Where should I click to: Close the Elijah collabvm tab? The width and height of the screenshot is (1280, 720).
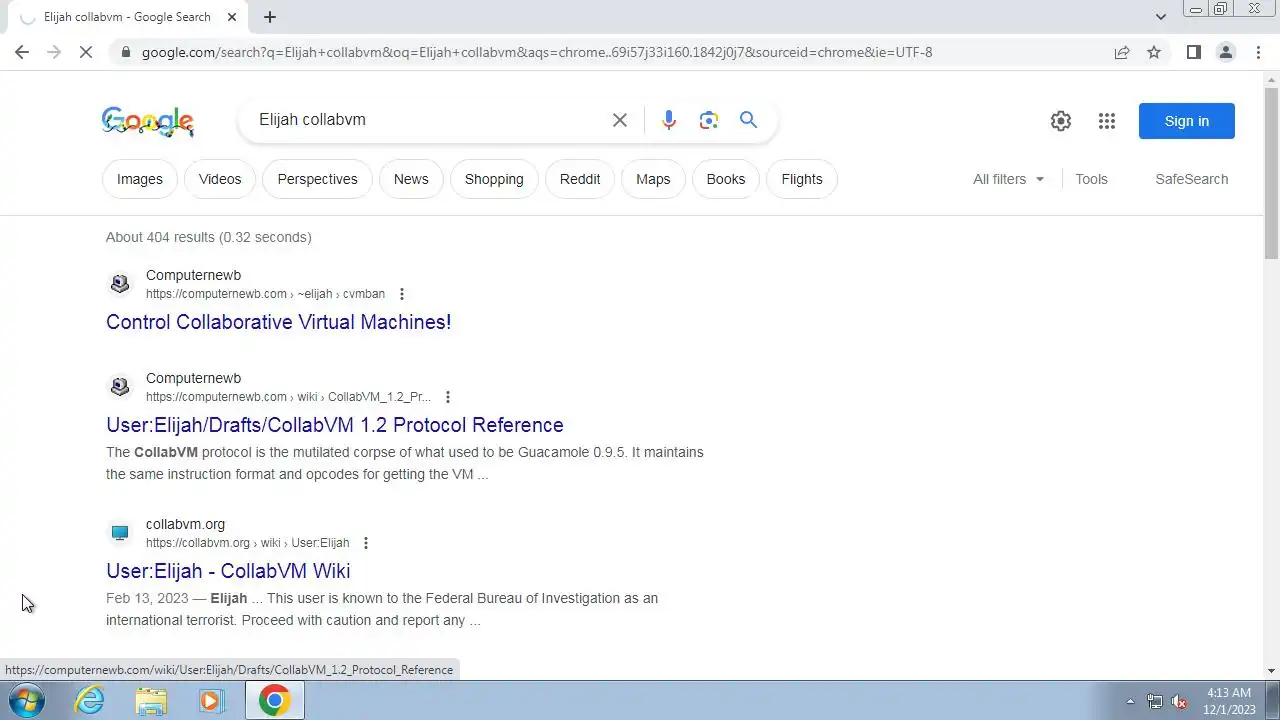232,17
